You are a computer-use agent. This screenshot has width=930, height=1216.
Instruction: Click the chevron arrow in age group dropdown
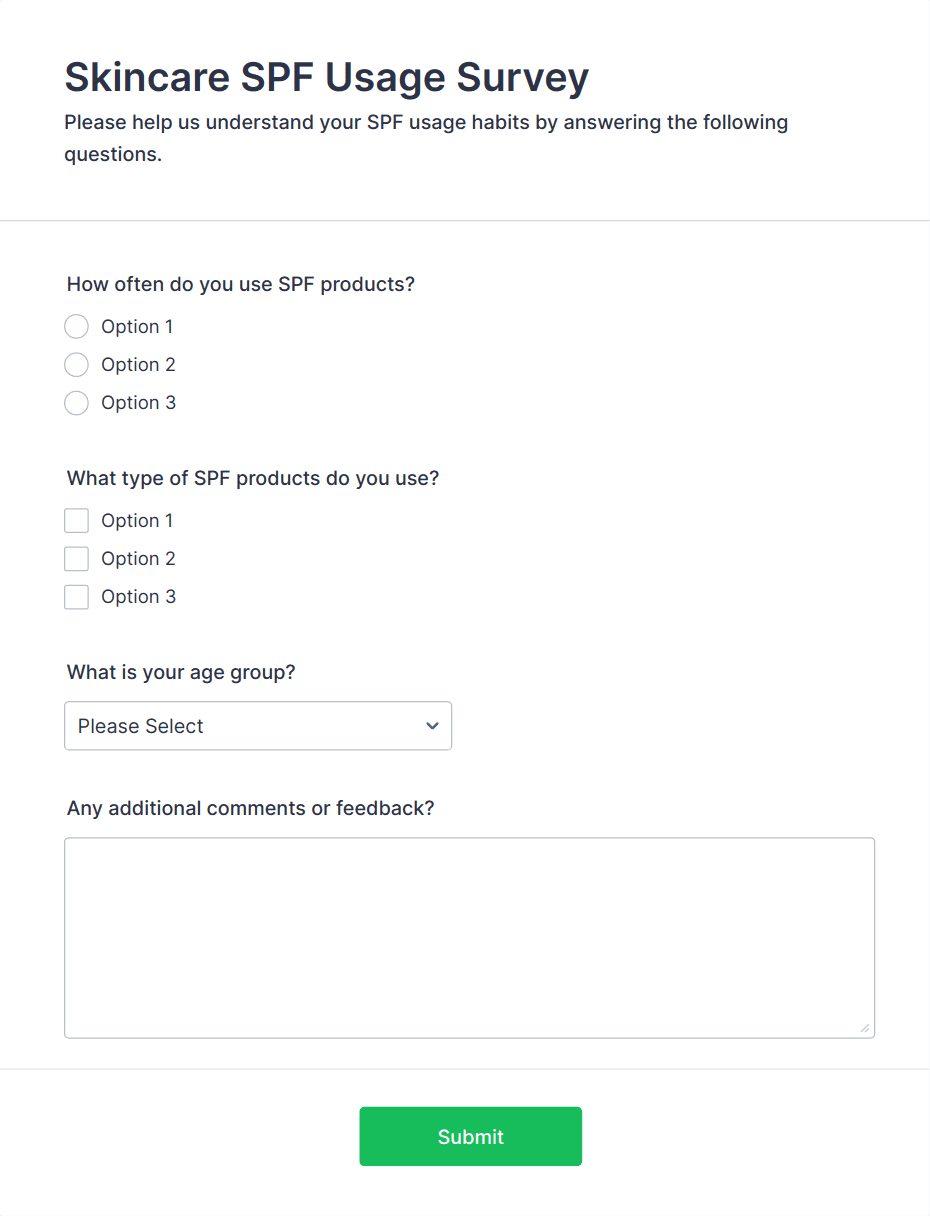pyautogui.click(x=432, y=726)
